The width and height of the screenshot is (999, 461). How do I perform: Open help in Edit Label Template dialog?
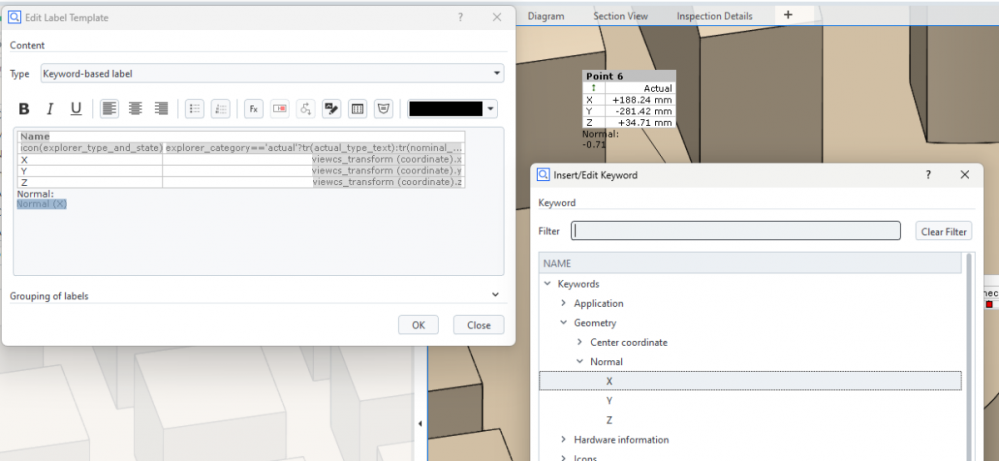pyautogui.click(x=461, y=18)
